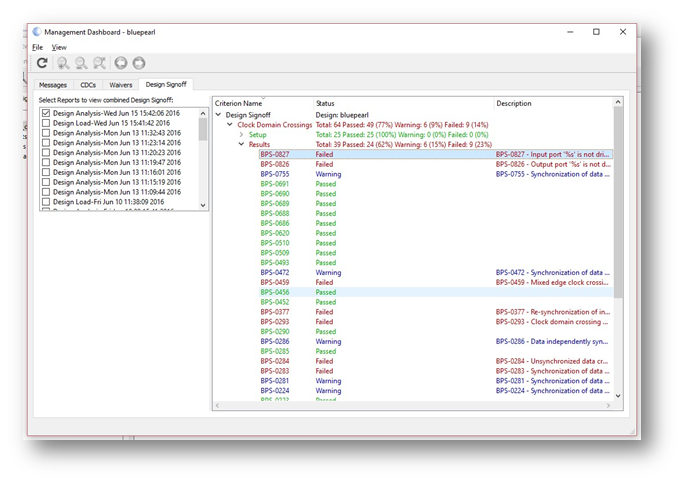Viewport: 684px width, 483px height.
Task: Click the zoom to fit magnifier icon
Action: tap(99, 63)
